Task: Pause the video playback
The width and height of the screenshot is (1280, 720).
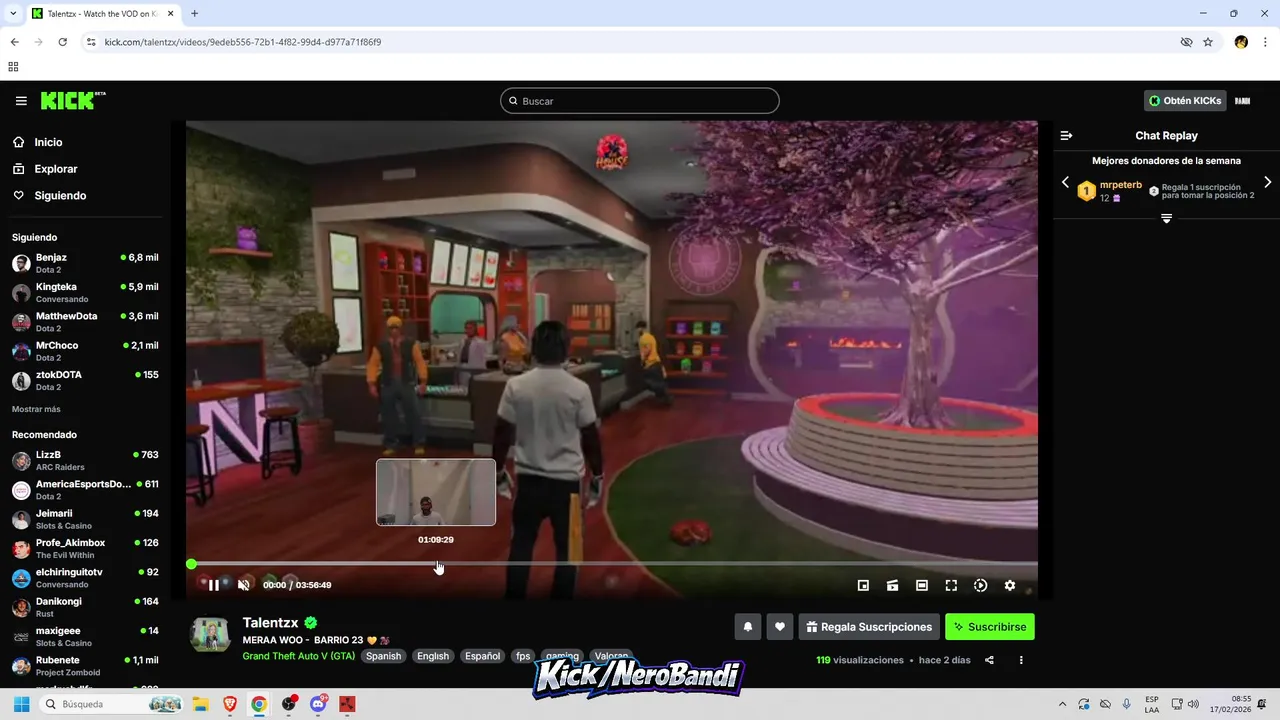Action: click(x=213, y=585)
